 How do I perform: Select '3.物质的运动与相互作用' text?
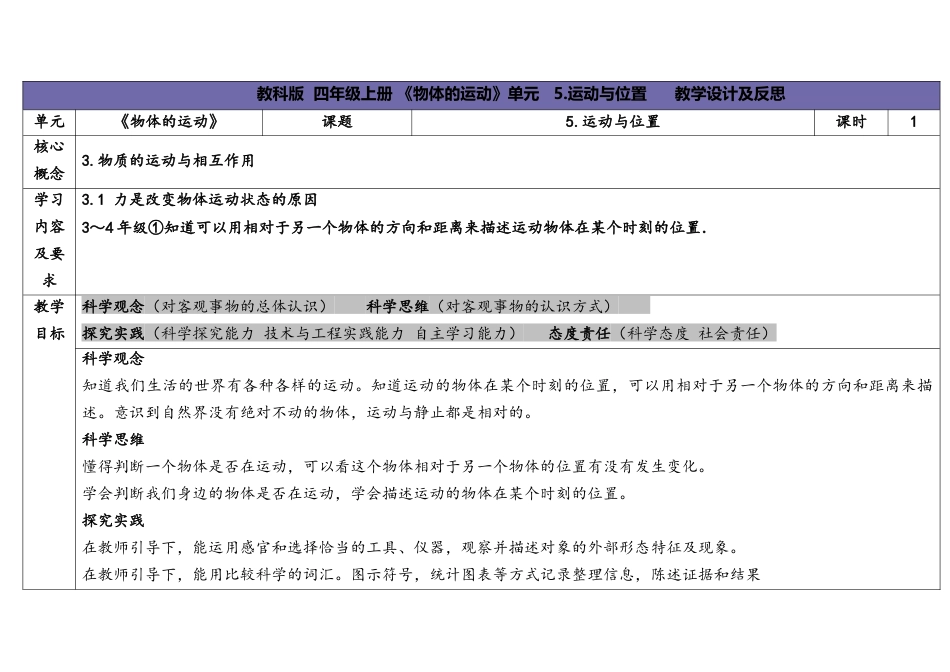[168, 161]
